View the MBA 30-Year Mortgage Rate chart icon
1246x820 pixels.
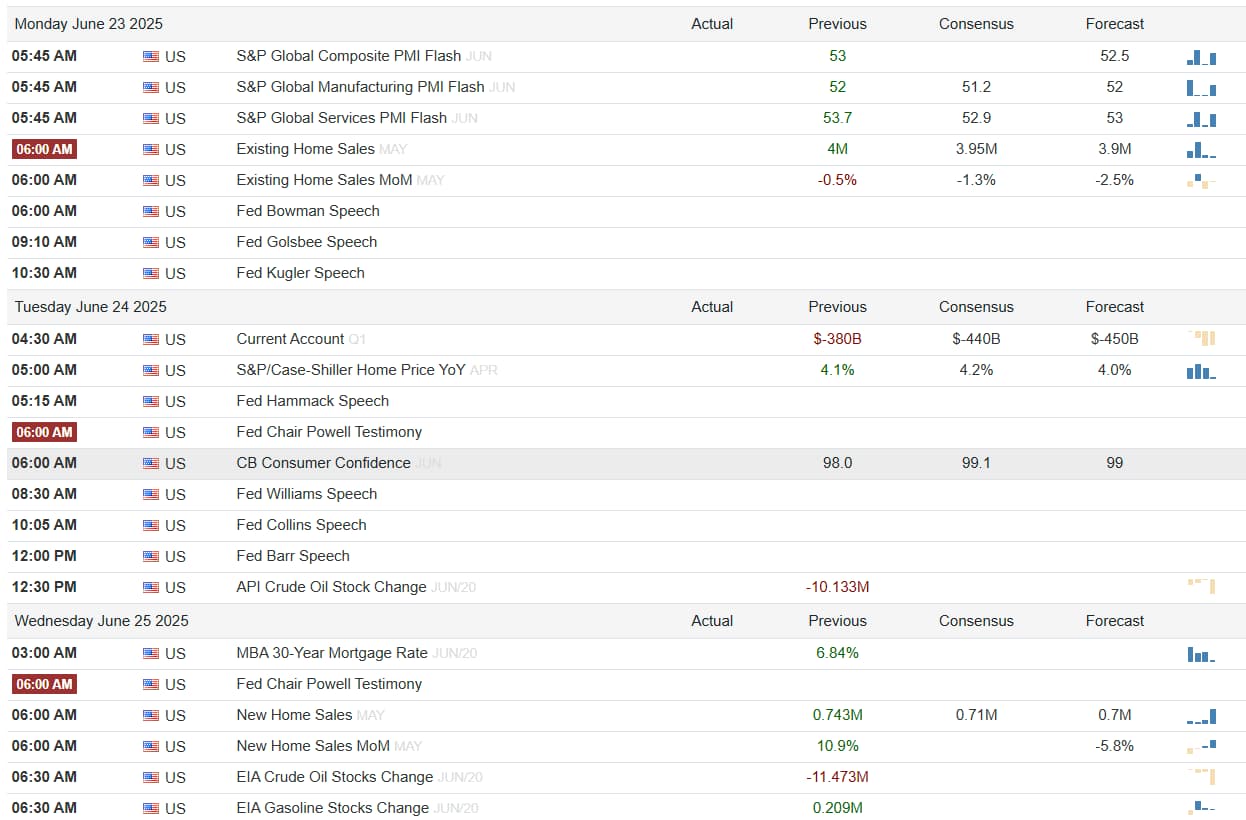[x=1201, y=654]
